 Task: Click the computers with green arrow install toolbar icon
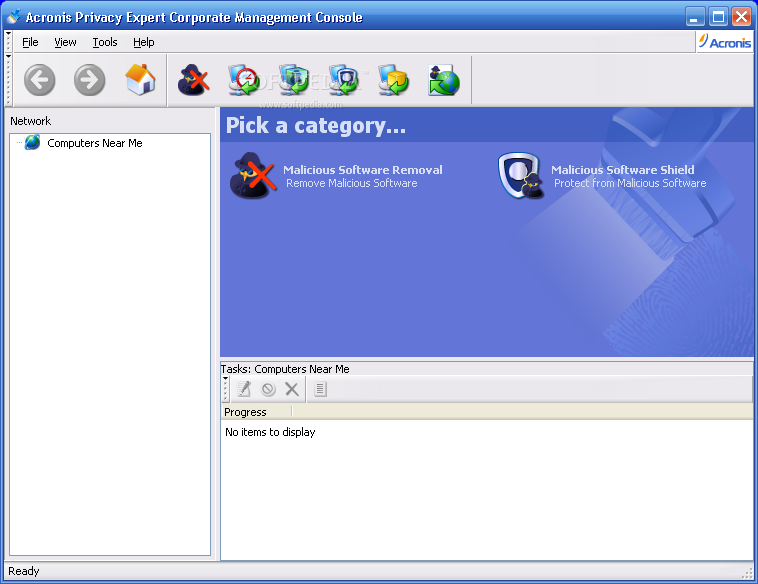[x=294, y=80]
